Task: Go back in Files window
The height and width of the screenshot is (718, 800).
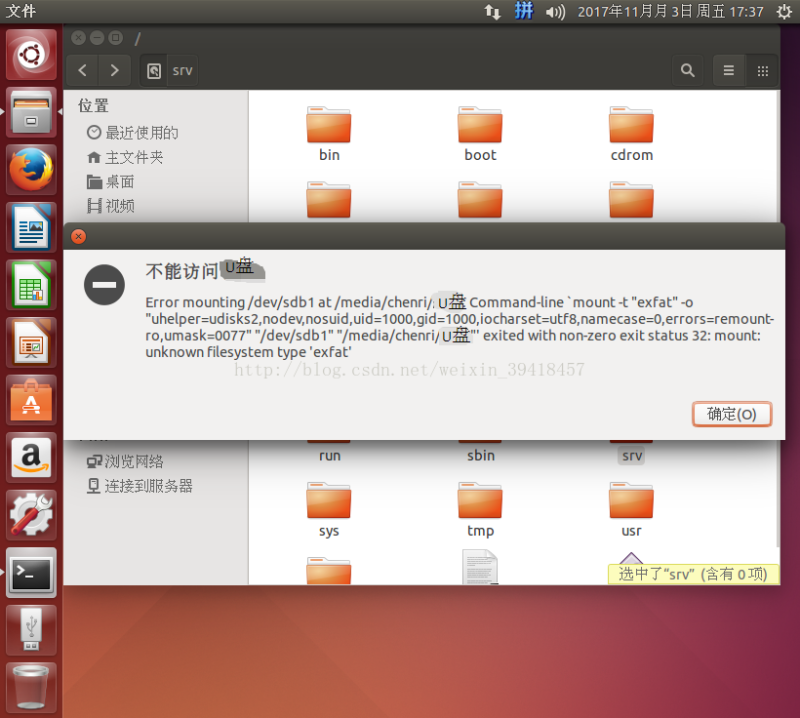Action: [83, 70]
